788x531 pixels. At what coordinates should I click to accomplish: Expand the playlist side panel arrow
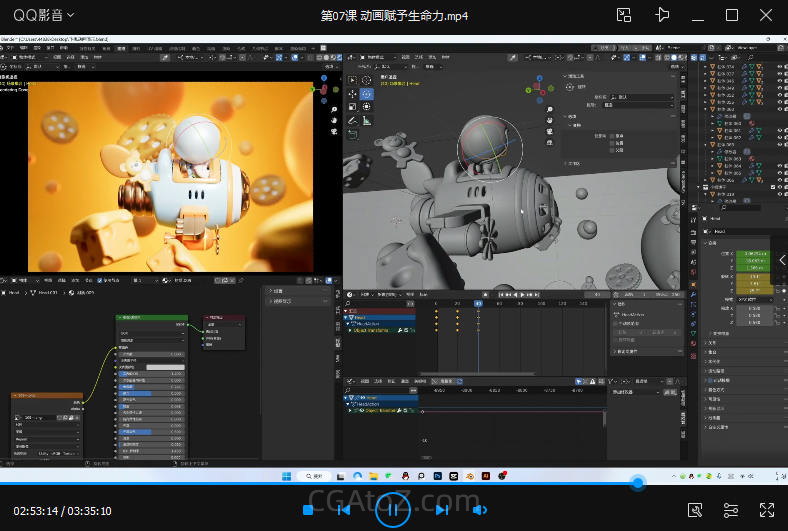781,260
